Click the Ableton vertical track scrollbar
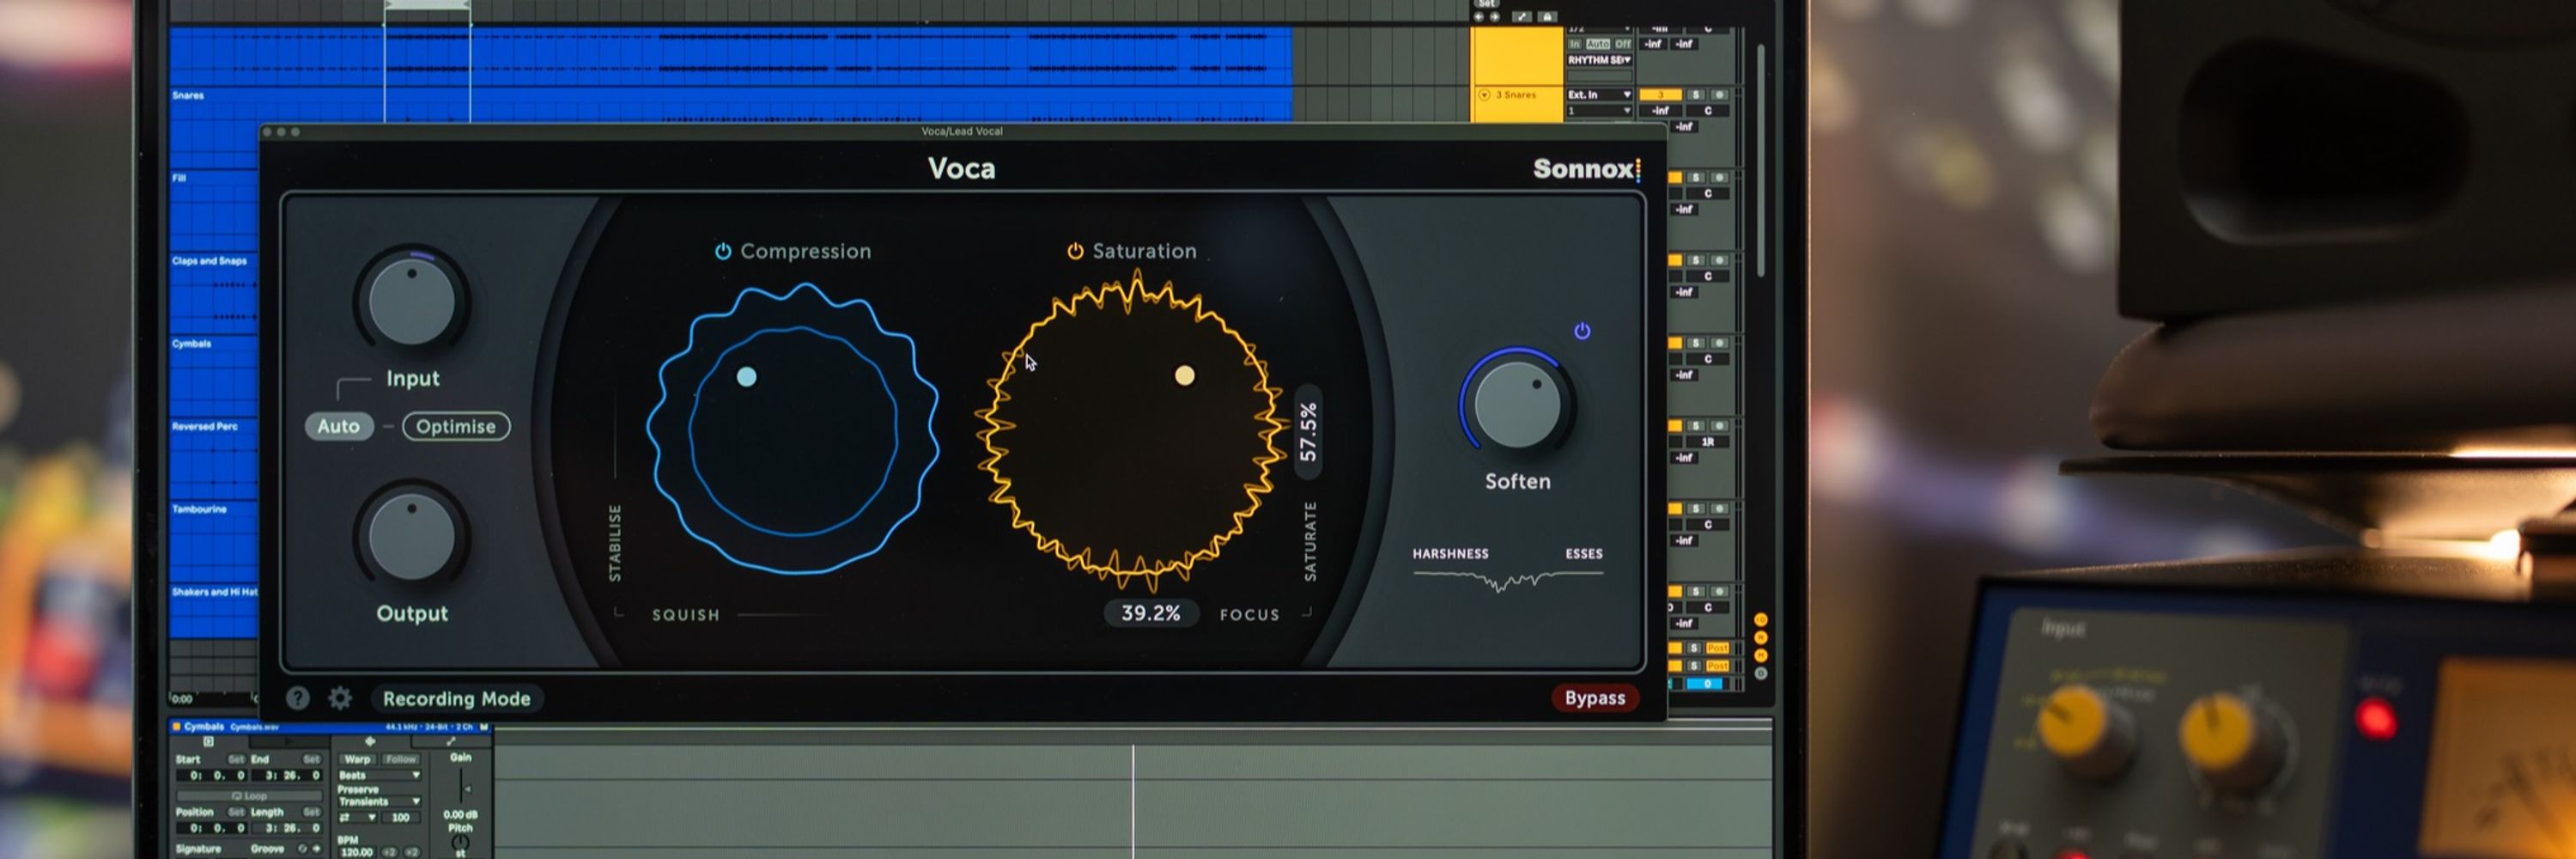The width and height of the screenshot is (2576, 859). pyautogui.click(x=1760, y=160)
